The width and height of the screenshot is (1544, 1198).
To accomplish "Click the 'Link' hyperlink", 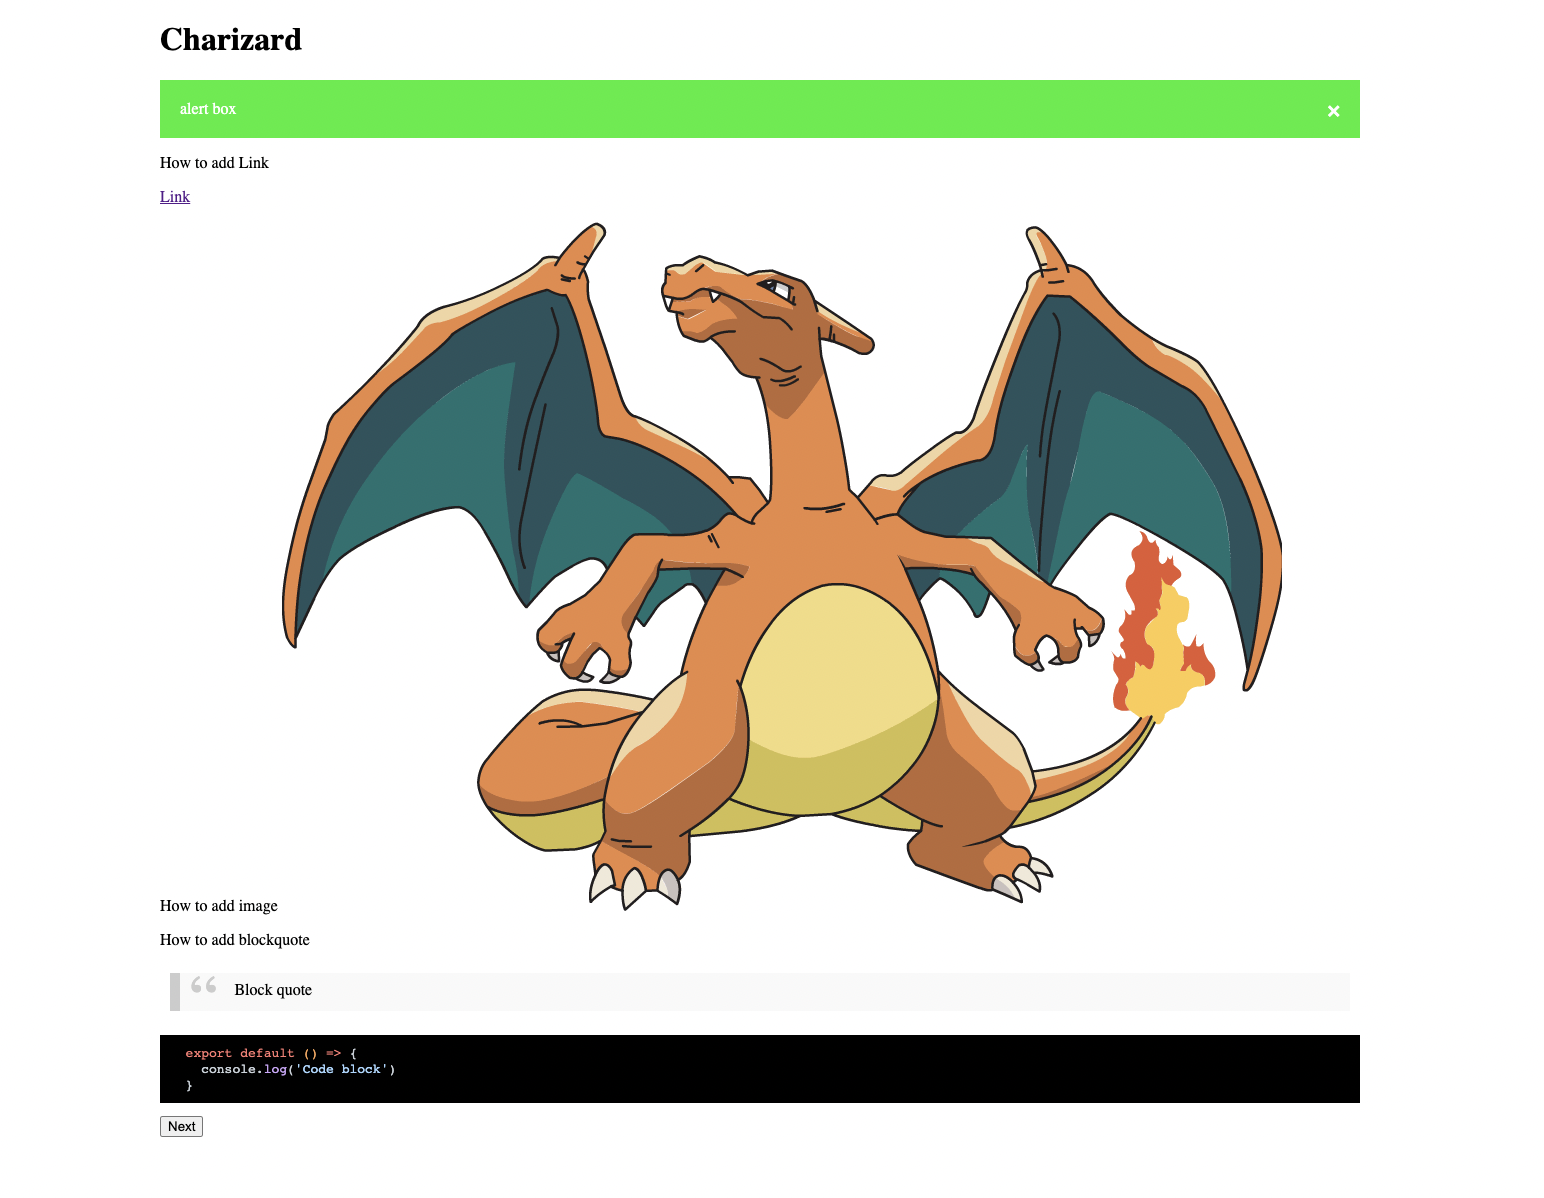I will 174,196.
